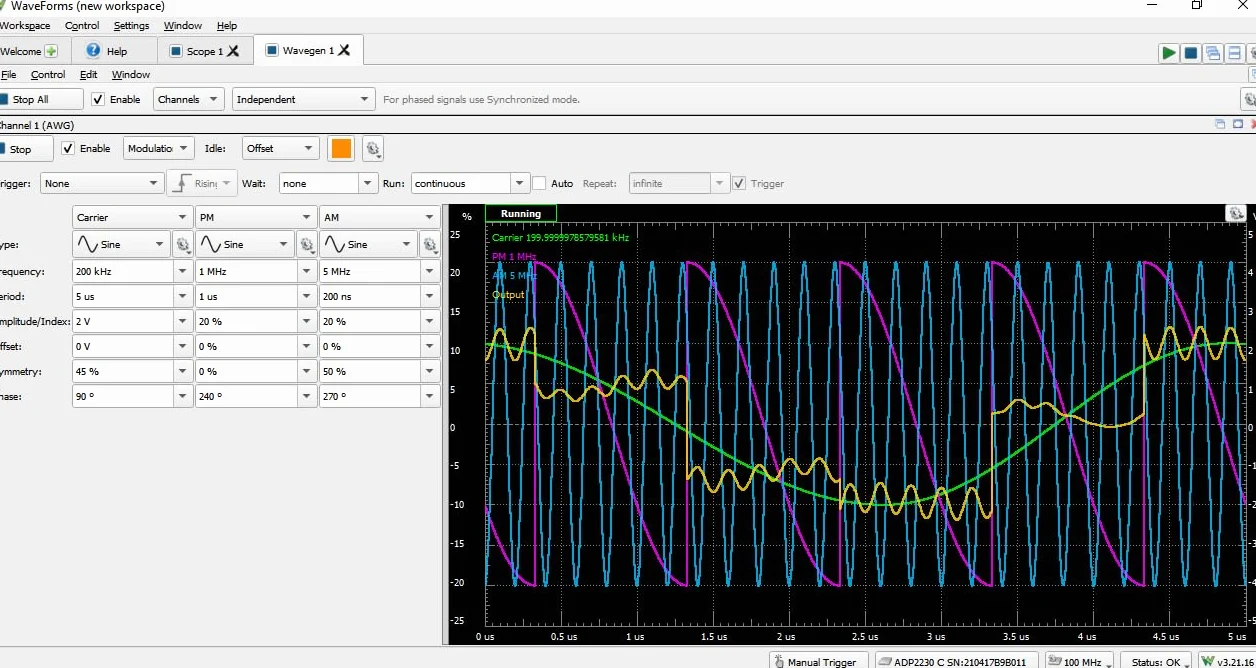Image resolution: width=1256 pixels, height=668 pixels.
Task: Open the Status: OK dropdown
Action: pyautogui.click(x=1157, y=661)
